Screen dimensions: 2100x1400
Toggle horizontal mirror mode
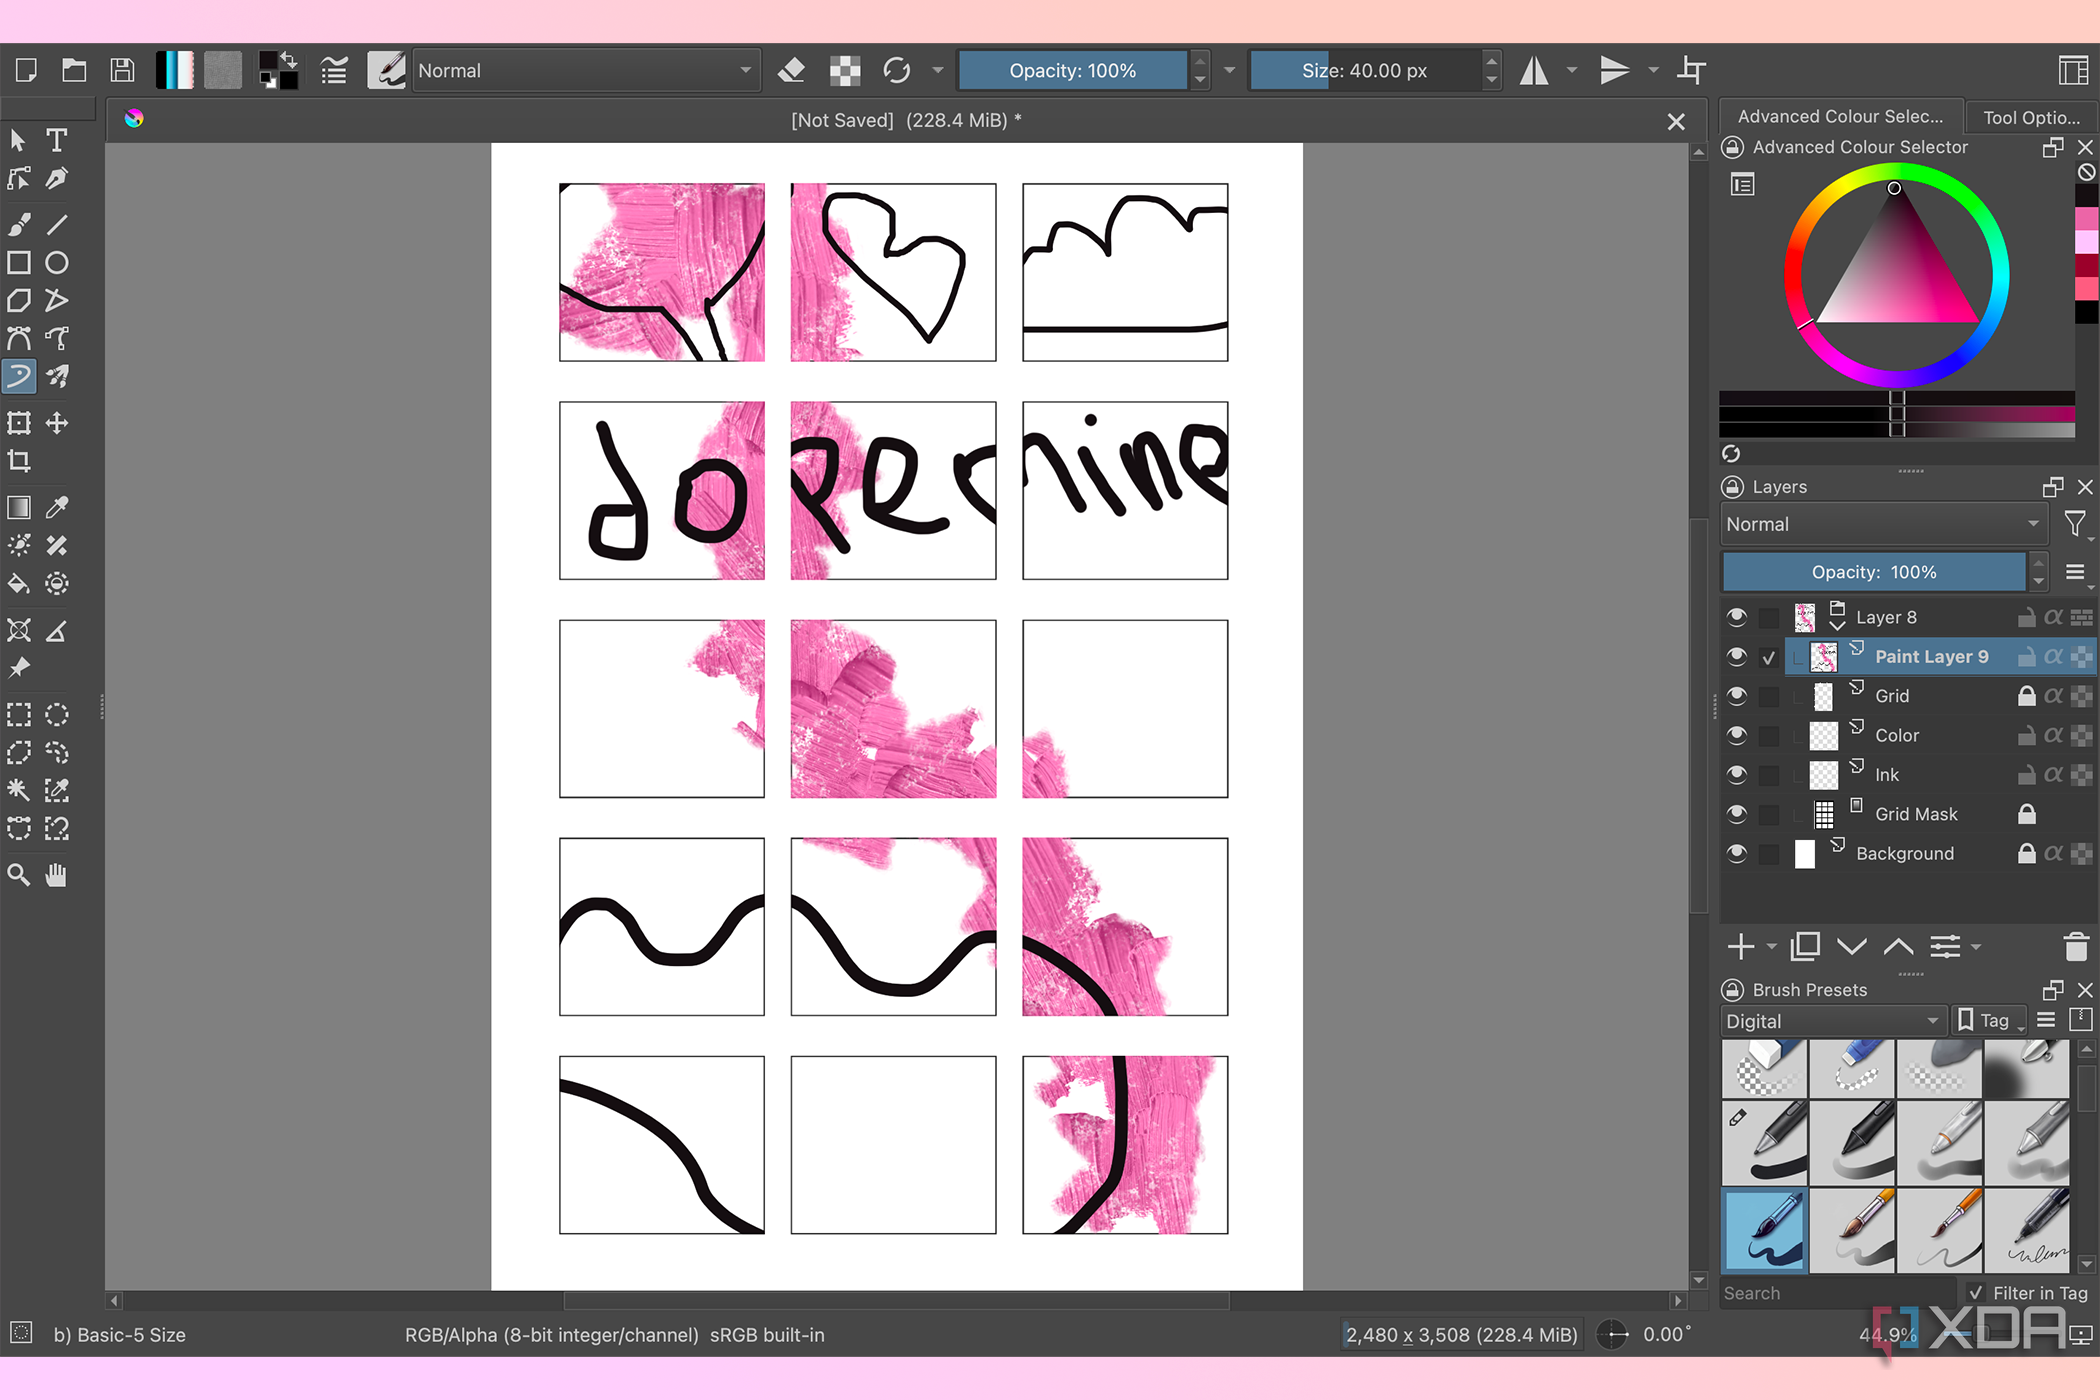(x=1534, y=70)
